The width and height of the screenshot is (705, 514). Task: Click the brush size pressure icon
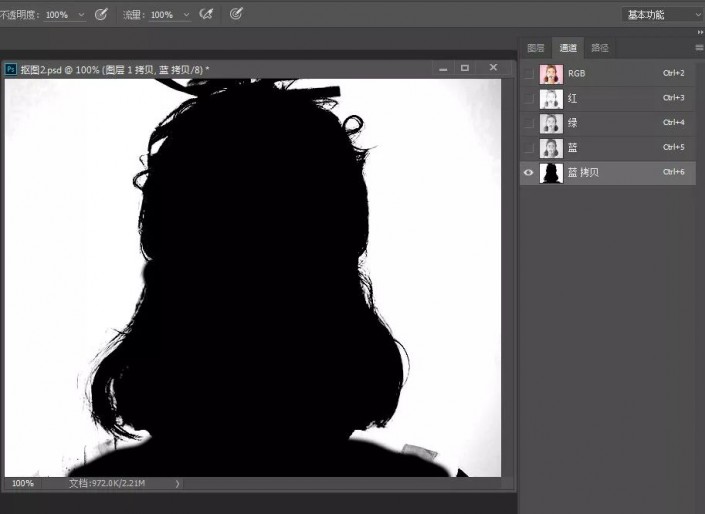[x=236, y=14]
